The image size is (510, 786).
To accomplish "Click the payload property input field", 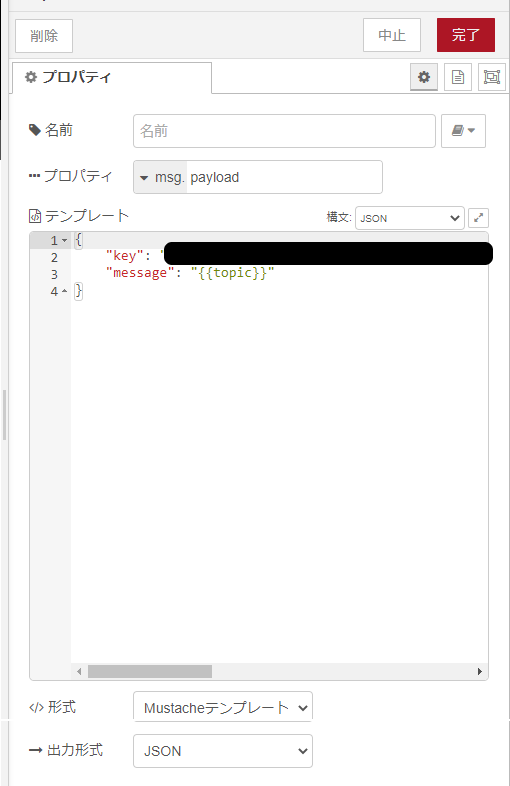I will click(x=284, y=177).
